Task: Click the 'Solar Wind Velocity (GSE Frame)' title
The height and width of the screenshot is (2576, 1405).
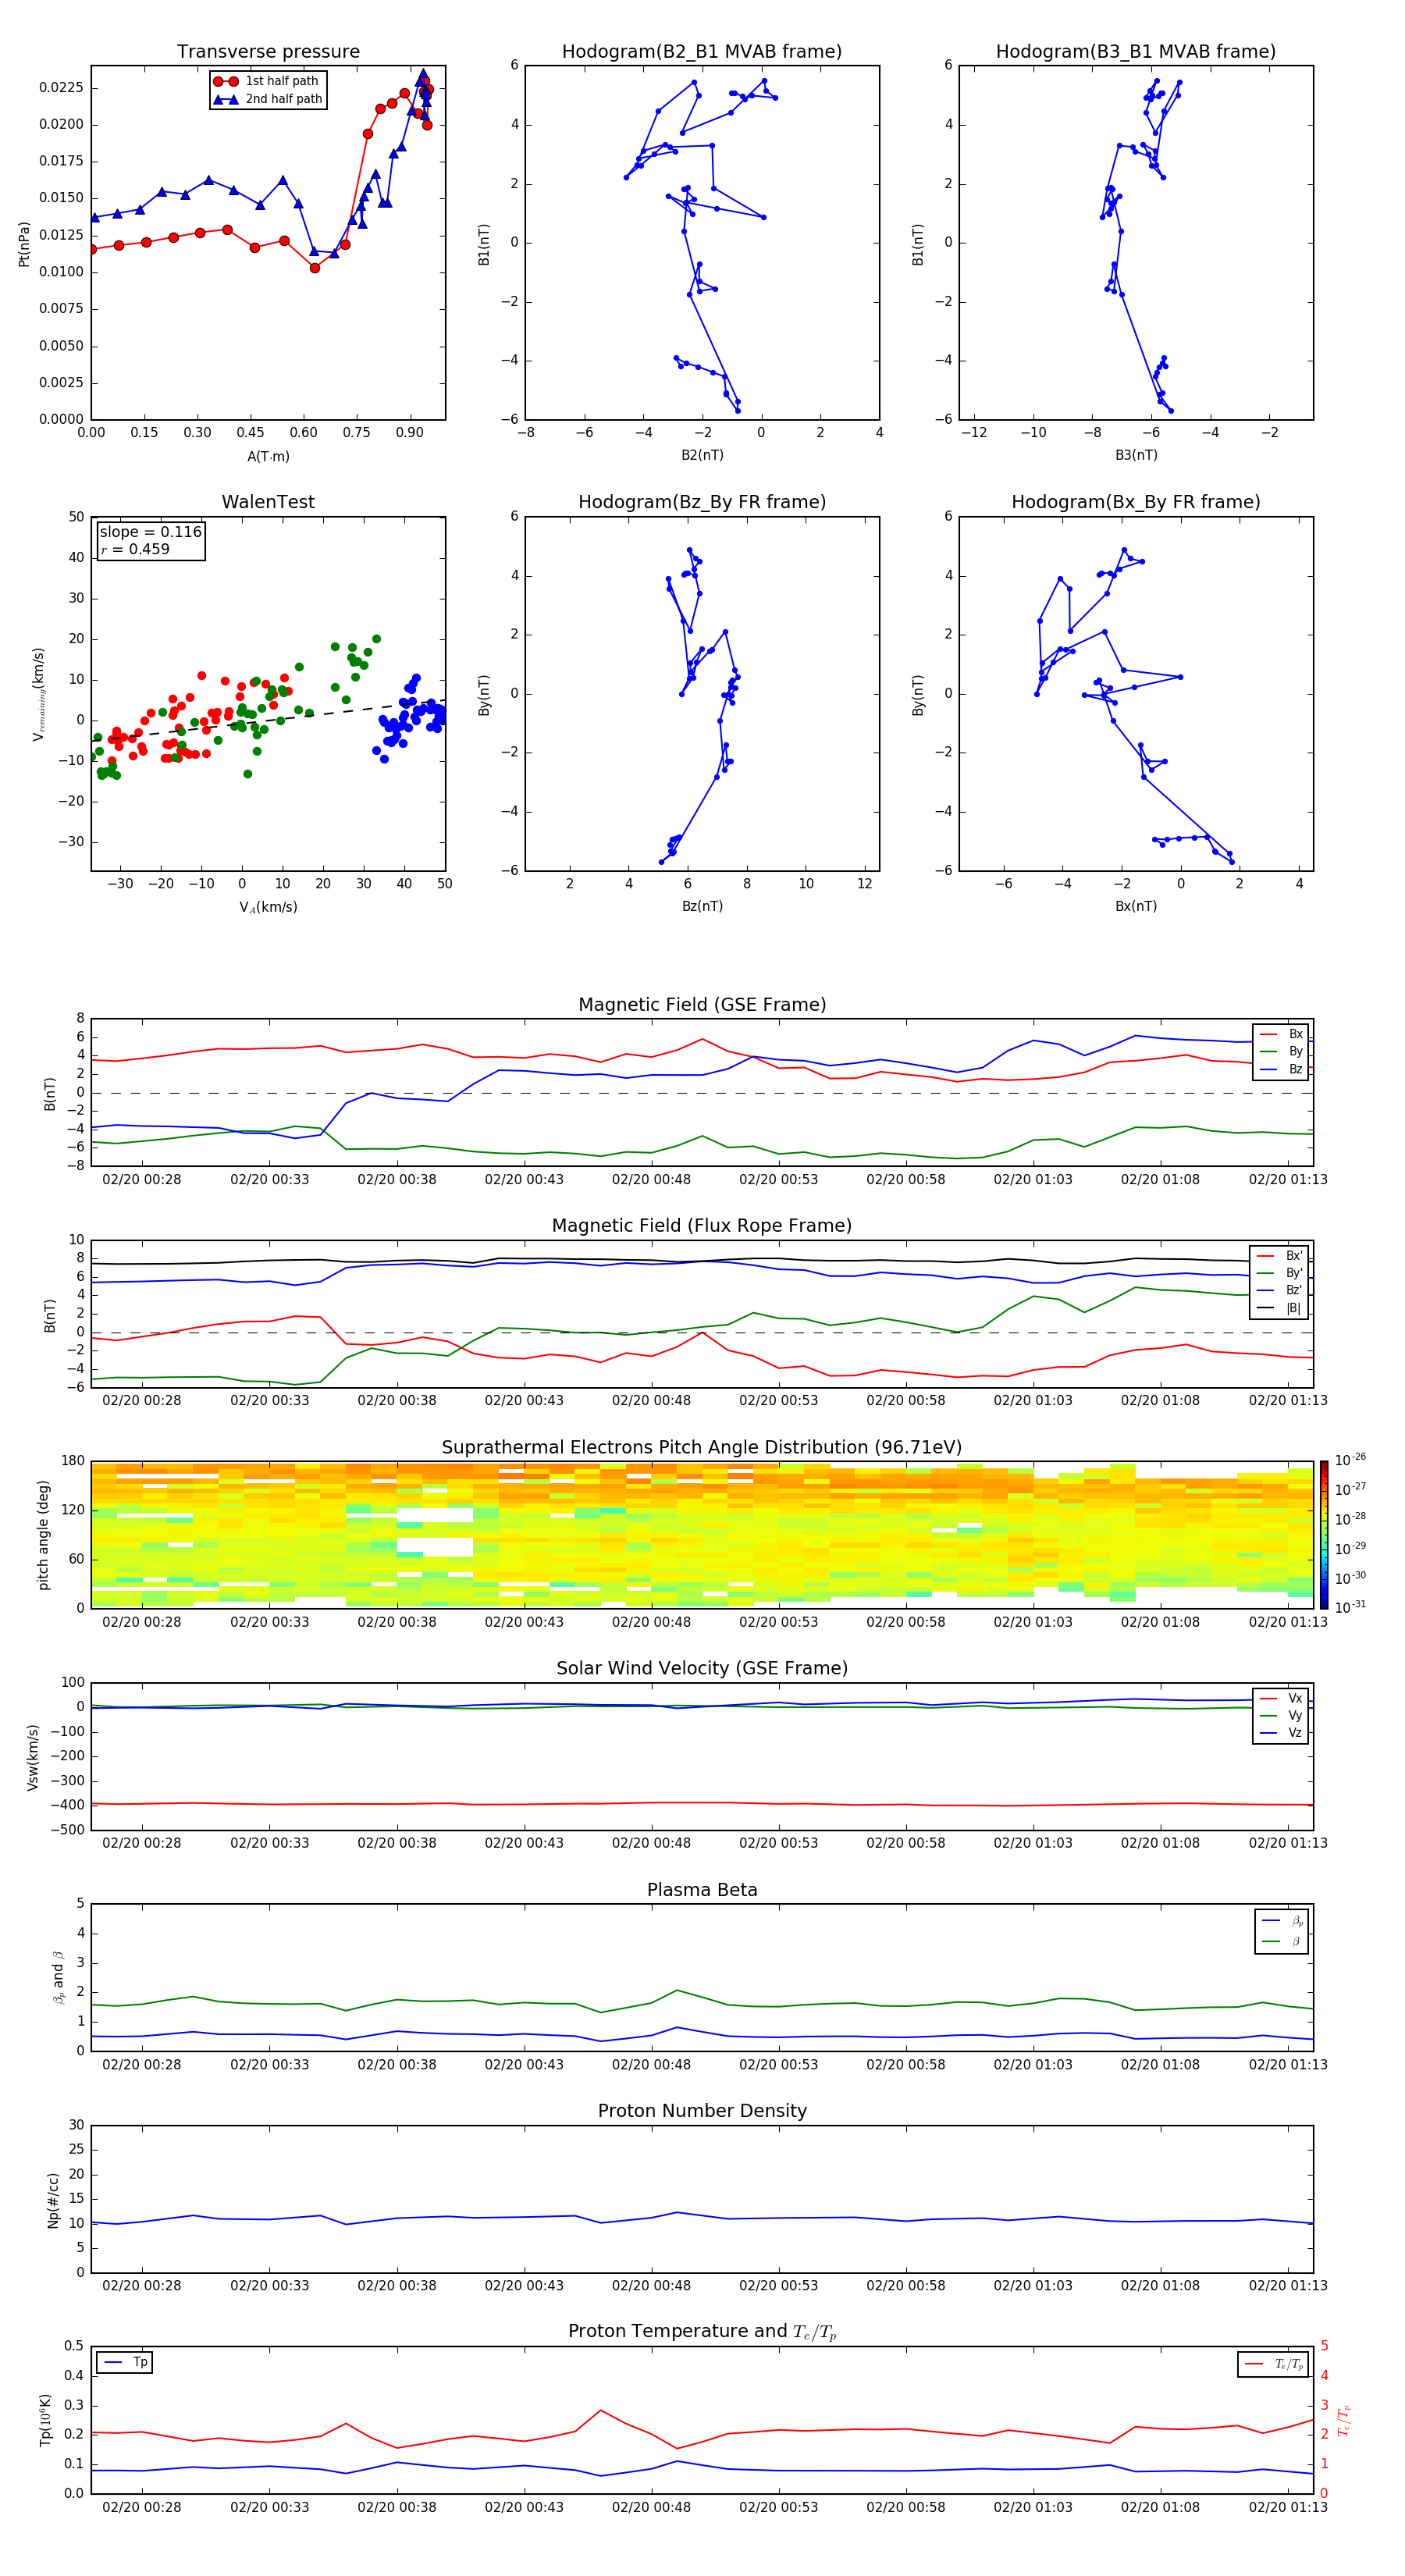Action: (702, 1669)
